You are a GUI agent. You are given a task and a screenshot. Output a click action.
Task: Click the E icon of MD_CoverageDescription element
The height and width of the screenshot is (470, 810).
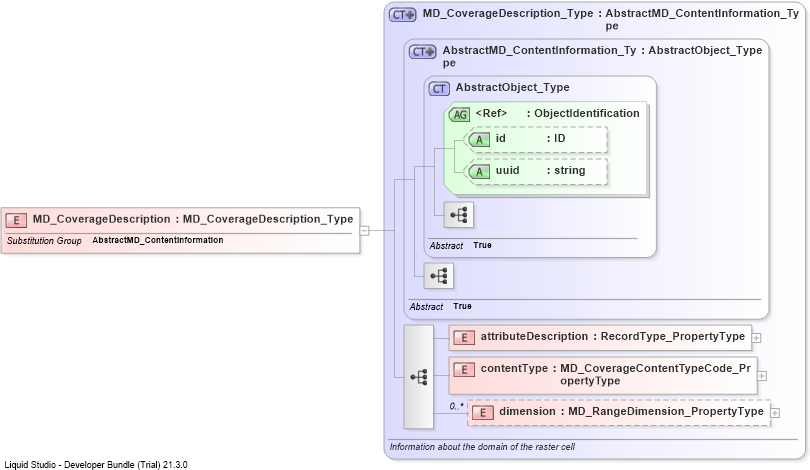pos(16,221)
